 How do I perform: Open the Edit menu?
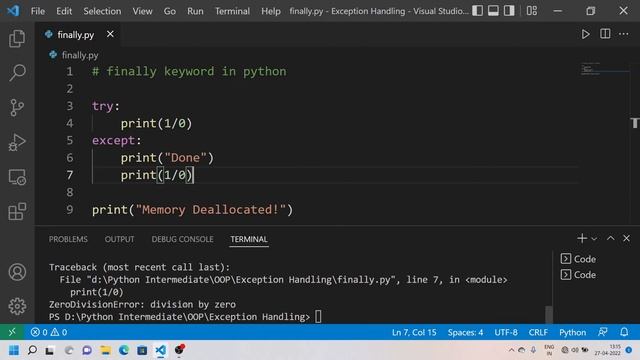(x=64, y=11)
